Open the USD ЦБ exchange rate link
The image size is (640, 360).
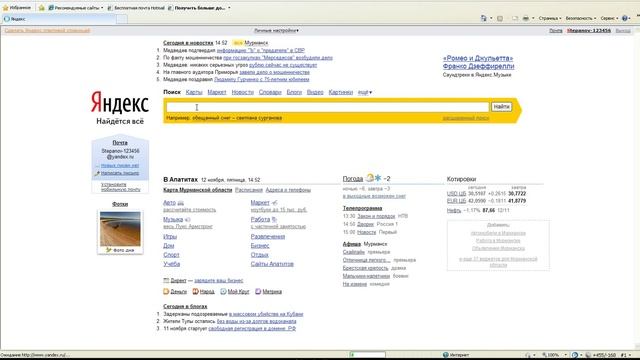coord(456,193)
